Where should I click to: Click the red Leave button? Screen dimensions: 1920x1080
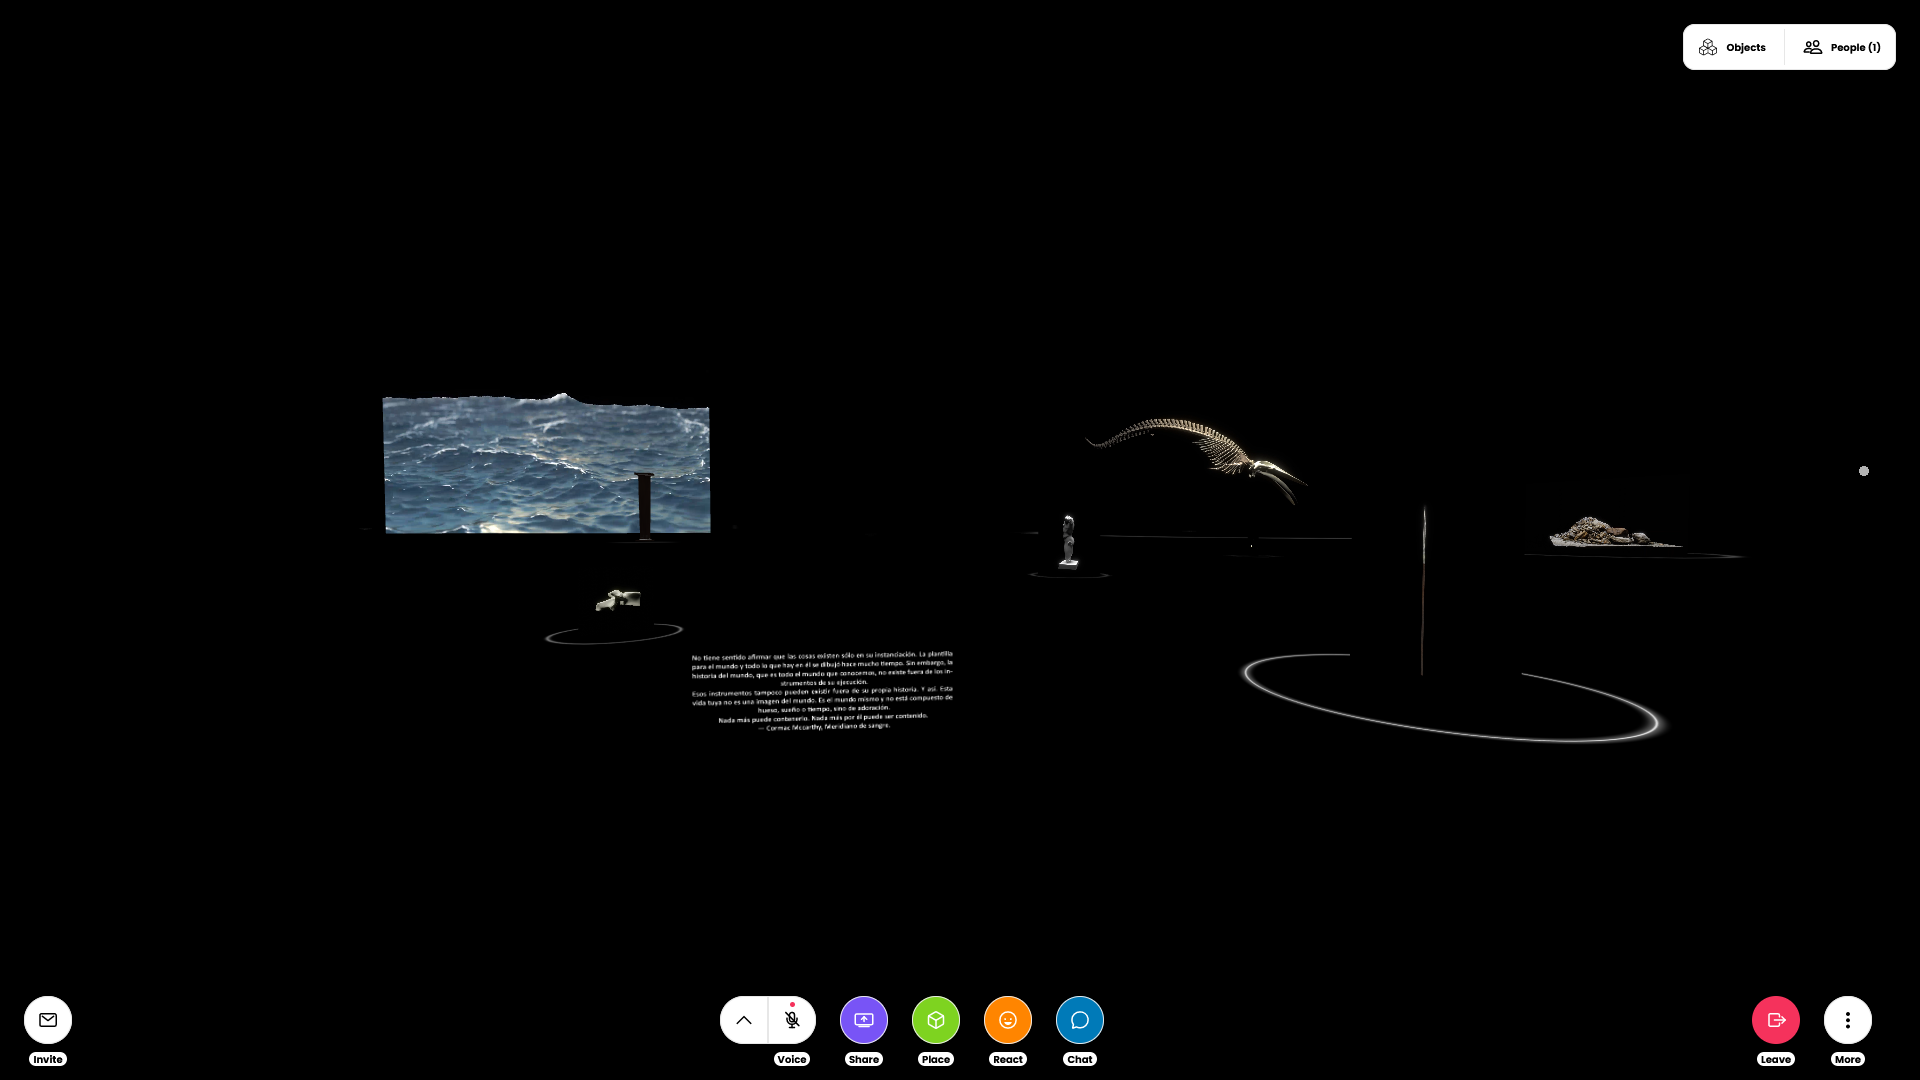tap(1776, 1020)
